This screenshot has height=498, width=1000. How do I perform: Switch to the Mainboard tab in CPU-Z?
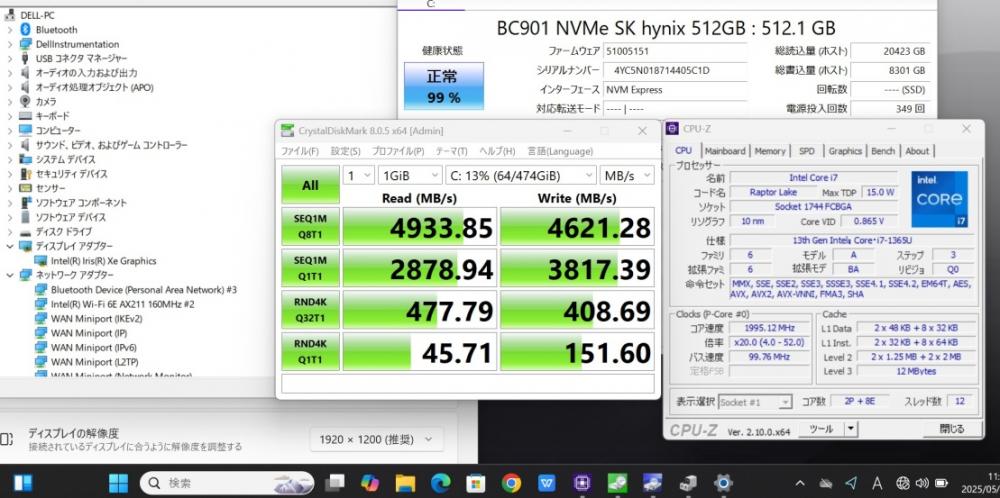[725, 151]
